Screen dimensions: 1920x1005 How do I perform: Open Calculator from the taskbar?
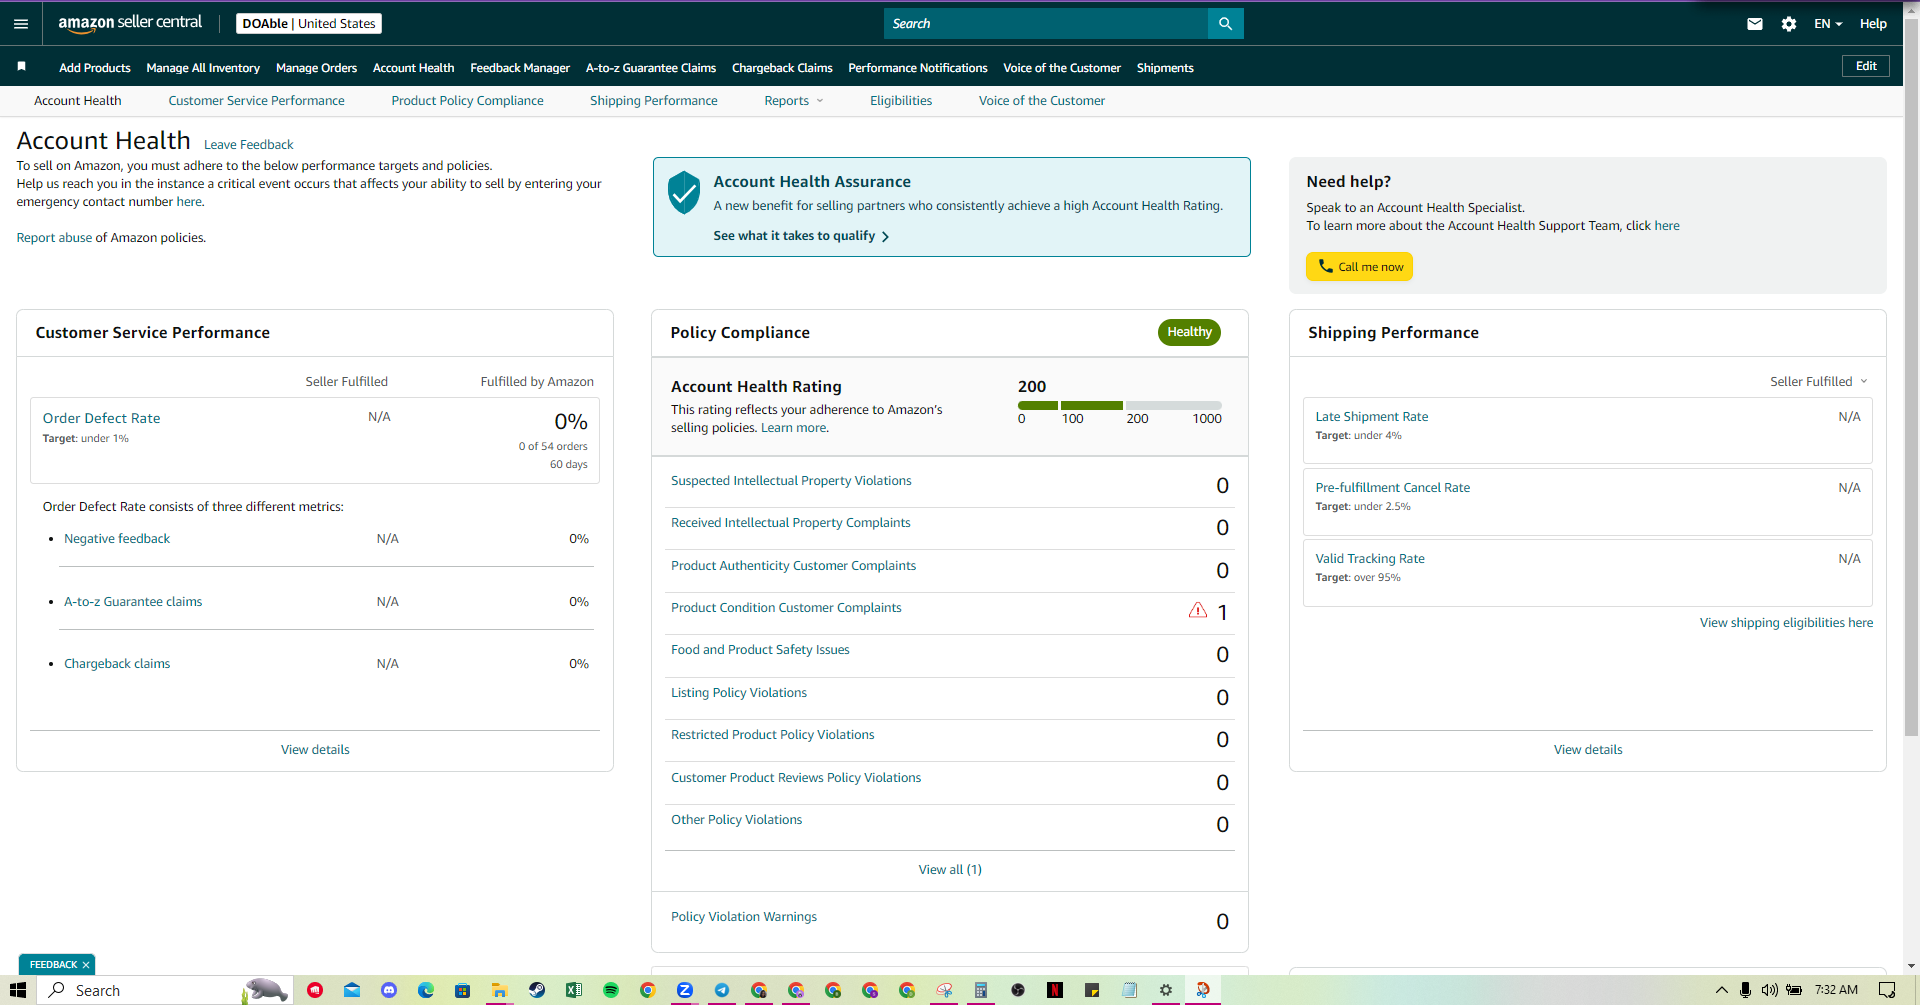point(981,990)
